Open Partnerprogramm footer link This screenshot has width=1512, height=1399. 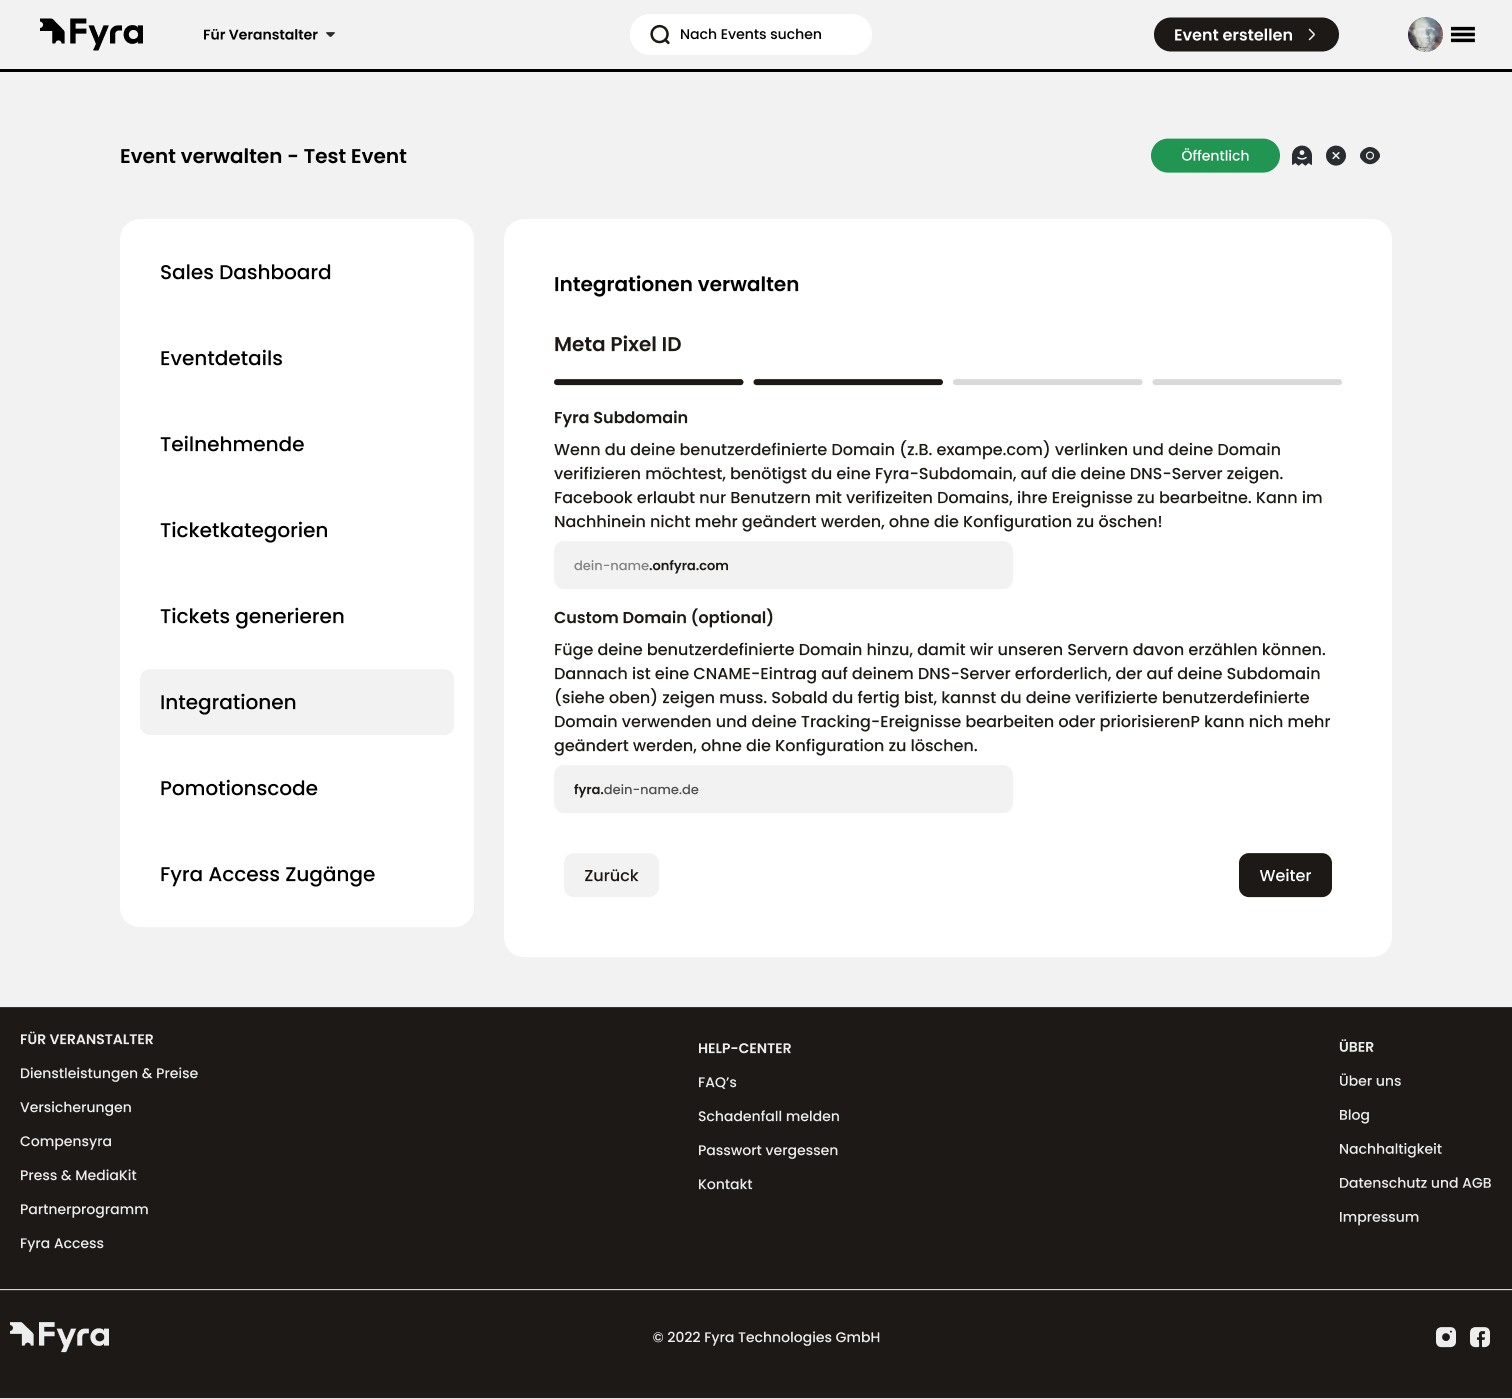[x=84, y=1209]
